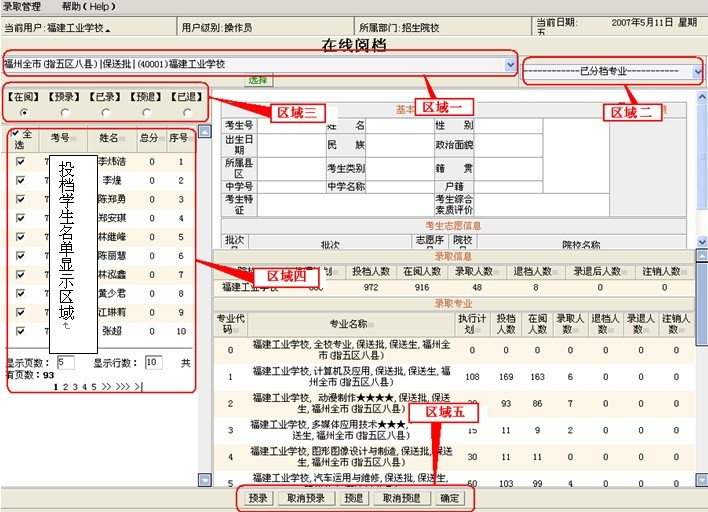Toggle checkbox for student 李炜洁
This screenshot has width=708, height=512.
(20, 161)
